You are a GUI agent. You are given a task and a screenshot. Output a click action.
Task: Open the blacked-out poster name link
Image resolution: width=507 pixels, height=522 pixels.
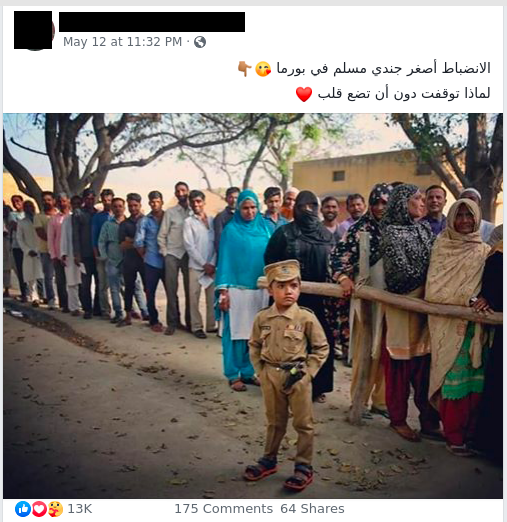pyautogui.click(x=152, y=22)
